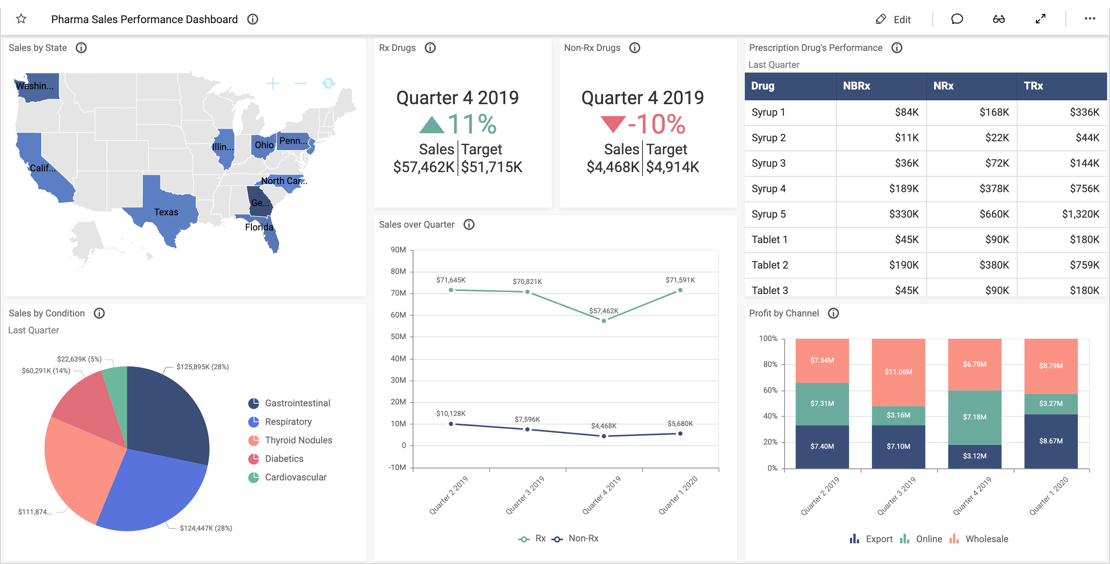Toggle the Non-Rx series in legend

(x=575, y=539)
